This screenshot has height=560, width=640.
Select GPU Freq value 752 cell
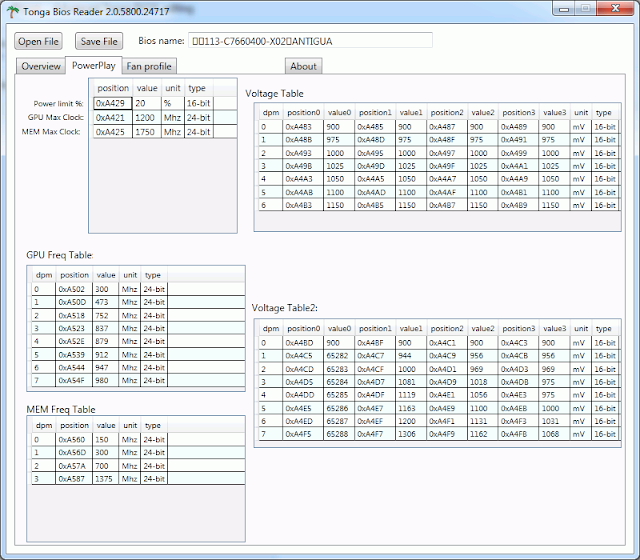coord(105,316)
